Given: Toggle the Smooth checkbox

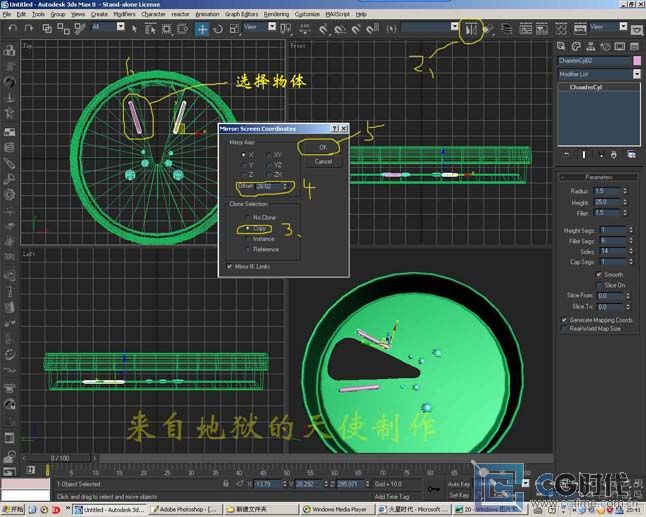Looking at the screenshot, I should click(x=599, y=274).
